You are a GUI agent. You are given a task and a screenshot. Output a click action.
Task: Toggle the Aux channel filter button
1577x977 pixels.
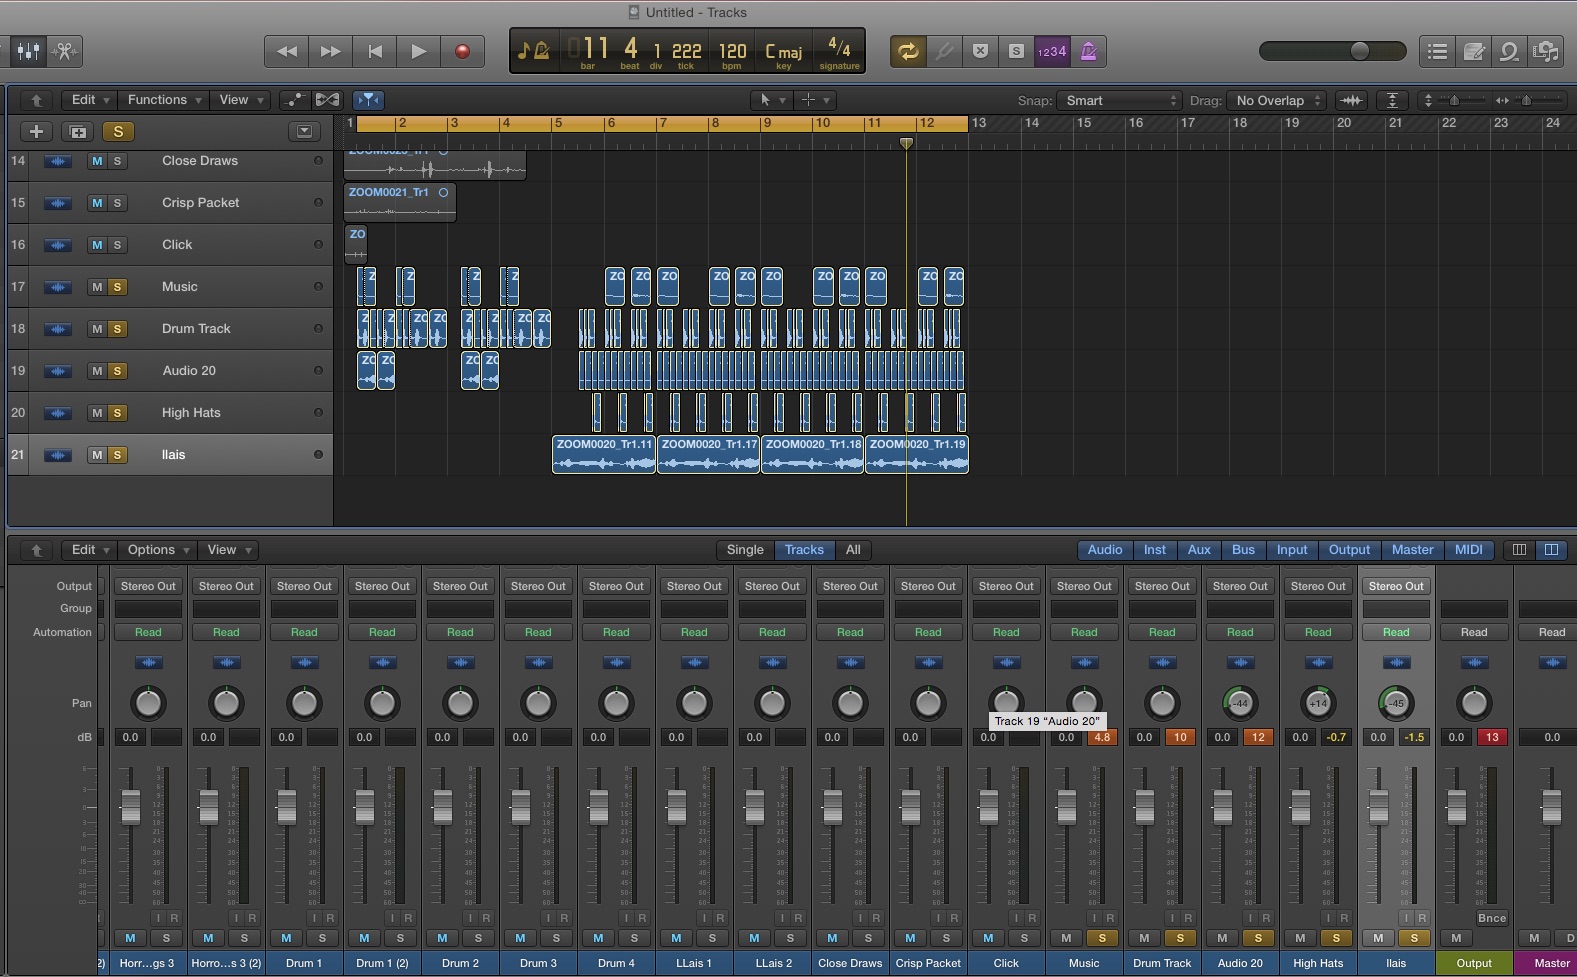pos(1199,550)
